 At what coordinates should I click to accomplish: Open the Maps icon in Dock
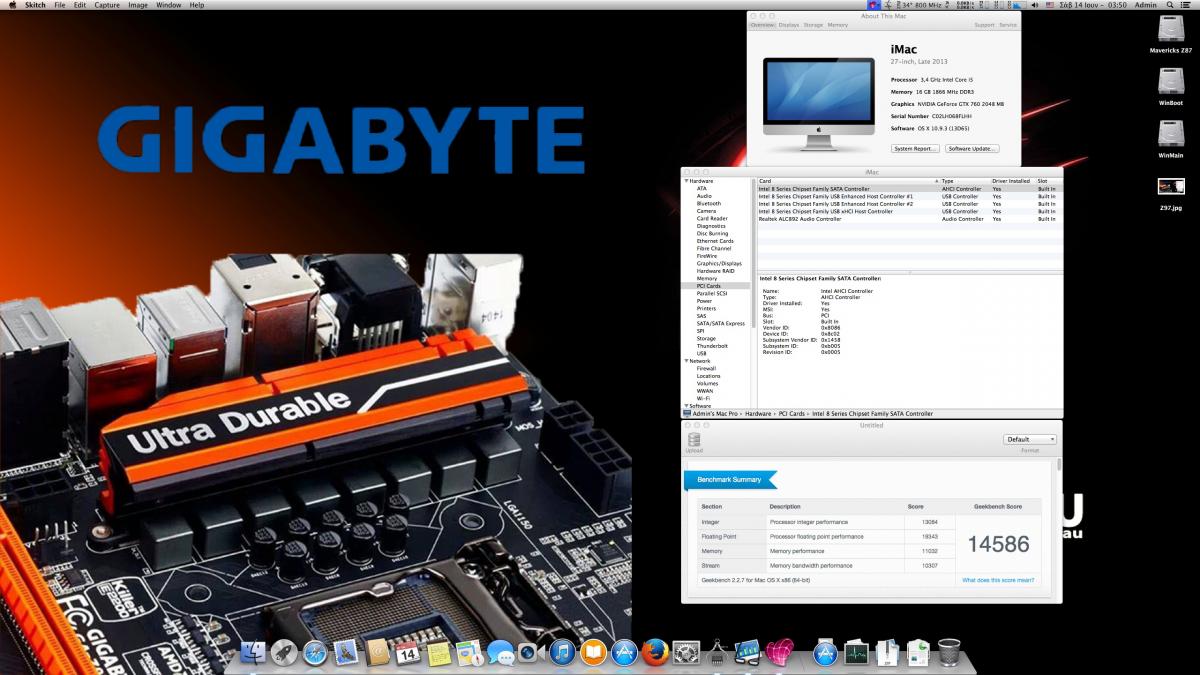point(470,653)
